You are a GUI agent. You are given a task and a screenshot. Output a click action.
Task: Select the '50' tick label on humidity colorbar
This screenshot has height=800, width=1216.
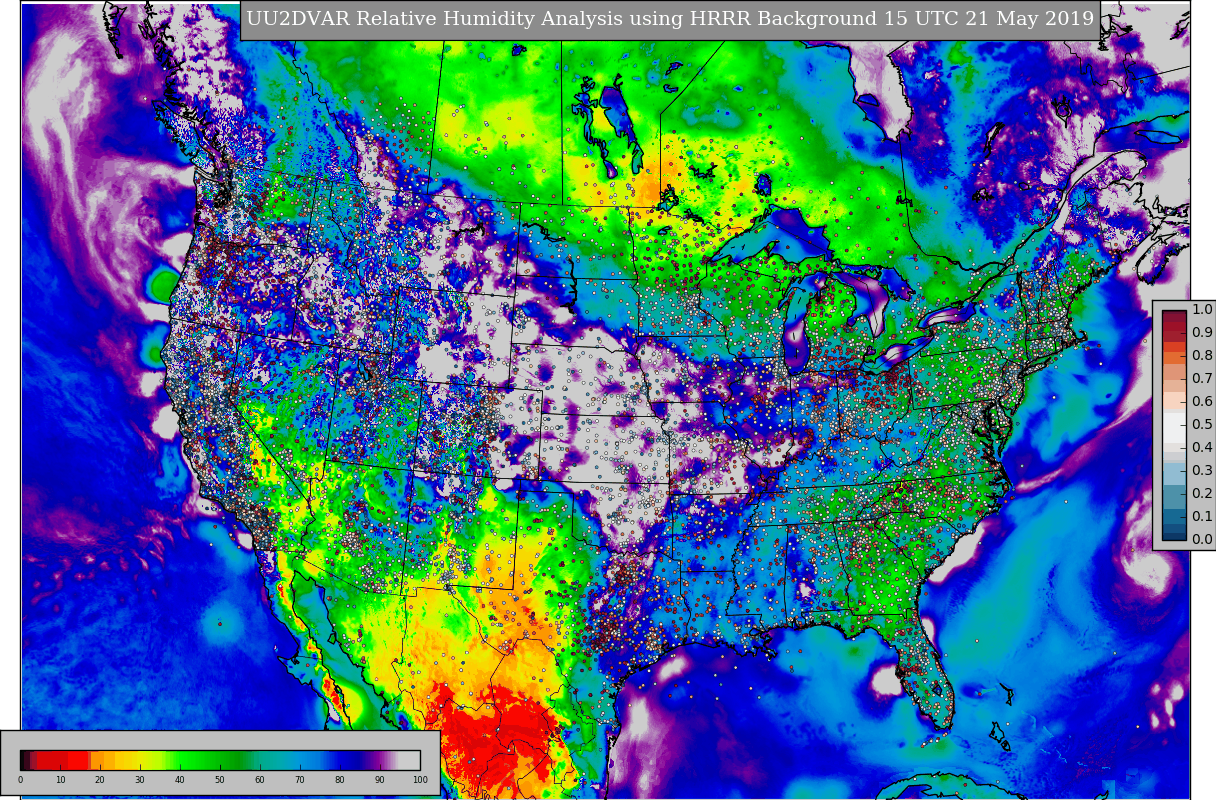(x=220, y=780)
